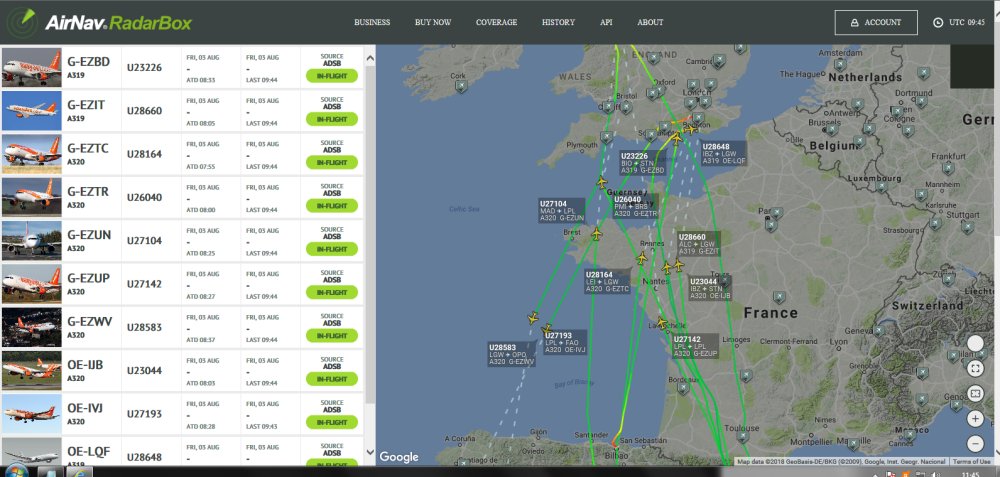1000x477 pixels.
Task: Click the UTC 09:45 clock
Action: (959, 22)
